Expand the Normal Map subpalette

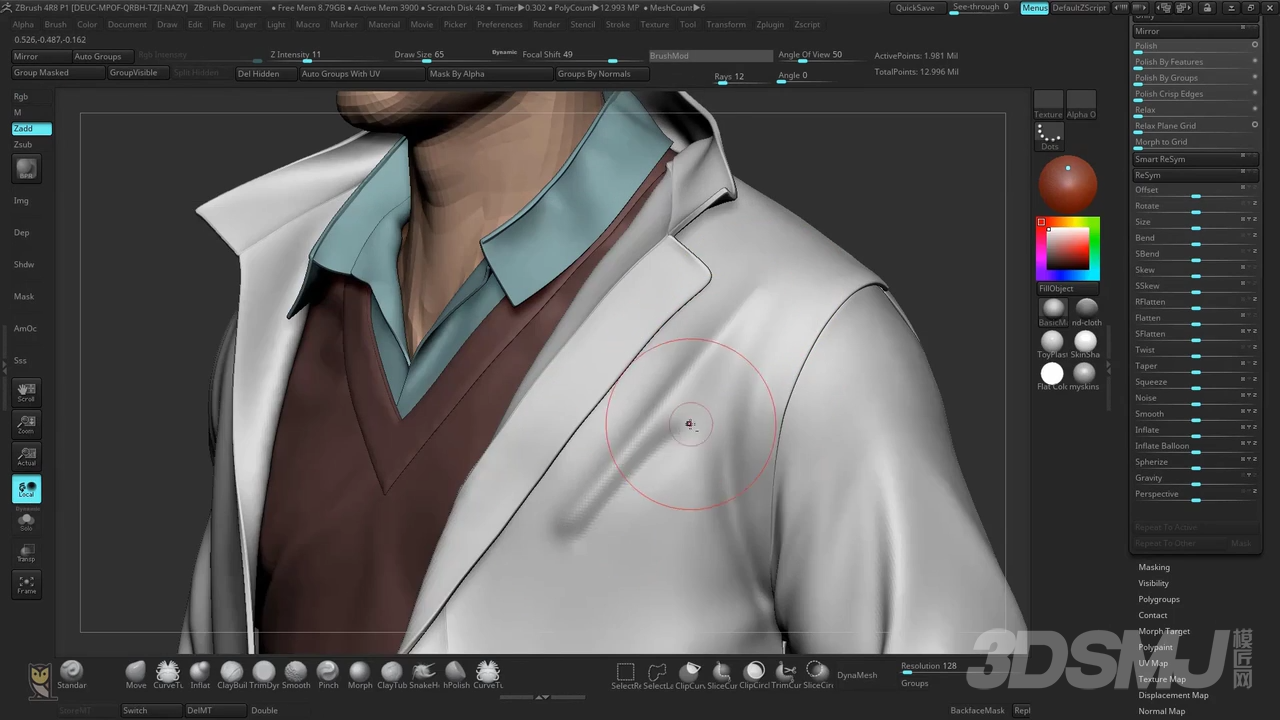[x=1161, y=711]
